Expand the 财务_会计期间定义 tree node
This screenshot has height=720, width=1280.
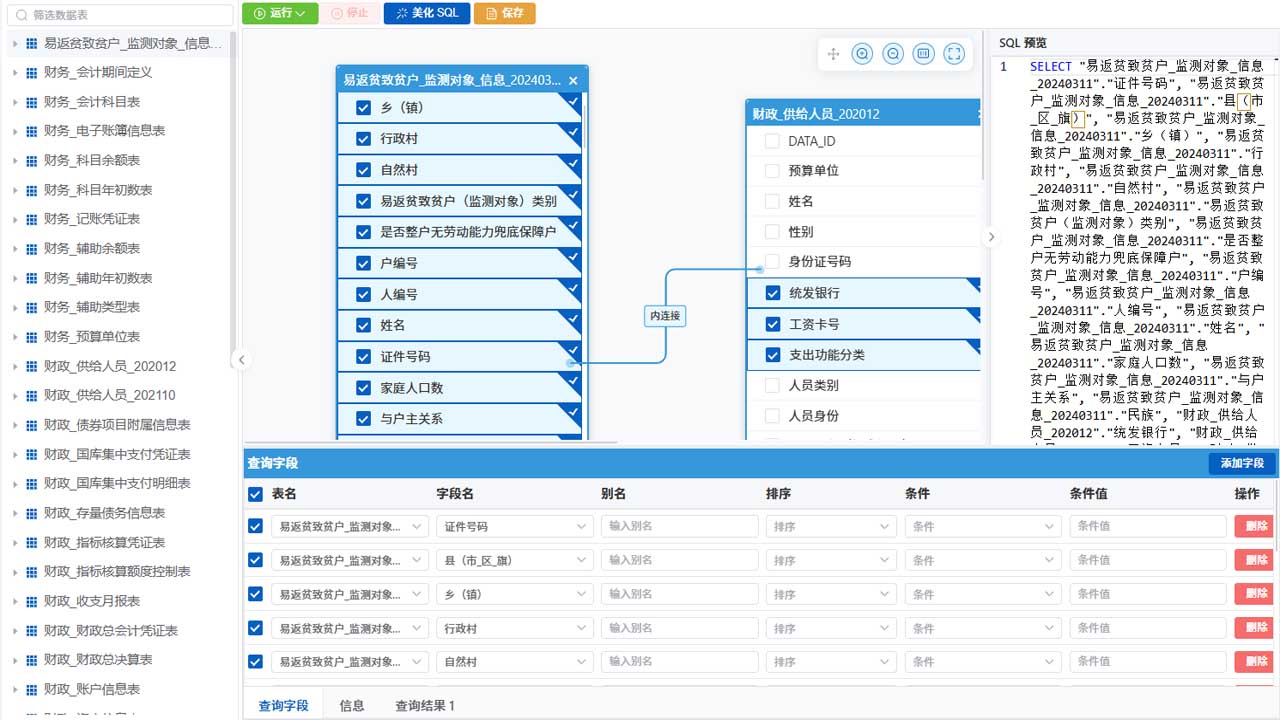coord(15,73)
